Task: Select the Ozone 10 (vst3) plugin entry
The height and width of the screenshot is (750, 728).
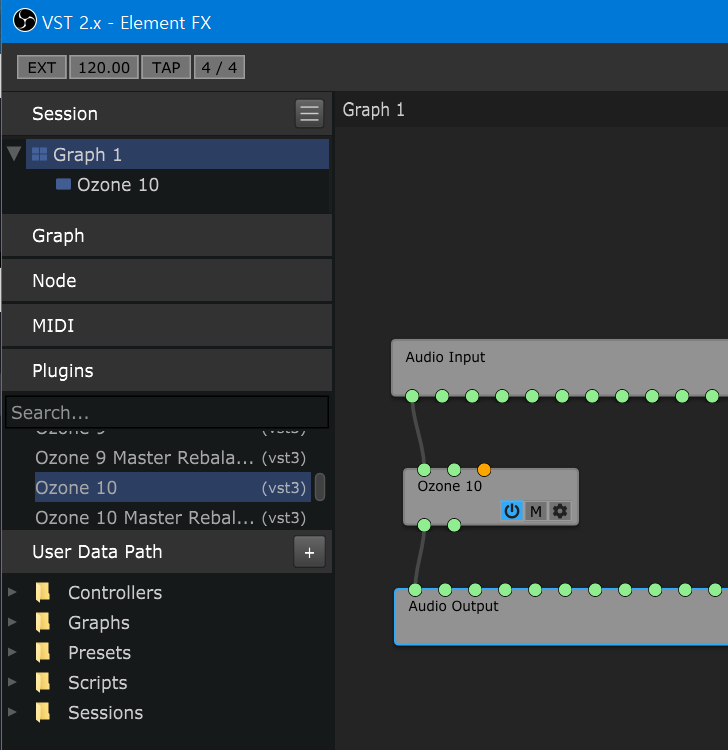Action: point(173,487)
